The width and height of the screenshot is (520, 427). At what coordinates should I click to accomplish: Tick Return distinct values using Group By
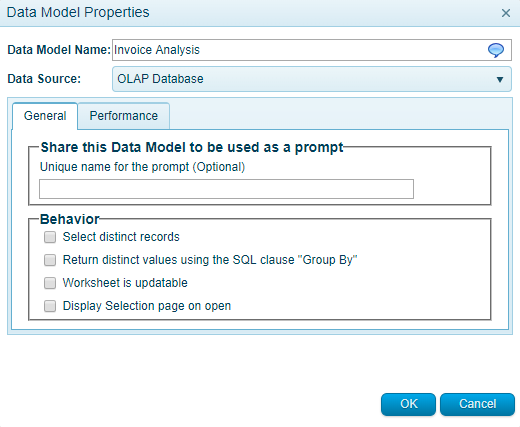click(50, 260)
